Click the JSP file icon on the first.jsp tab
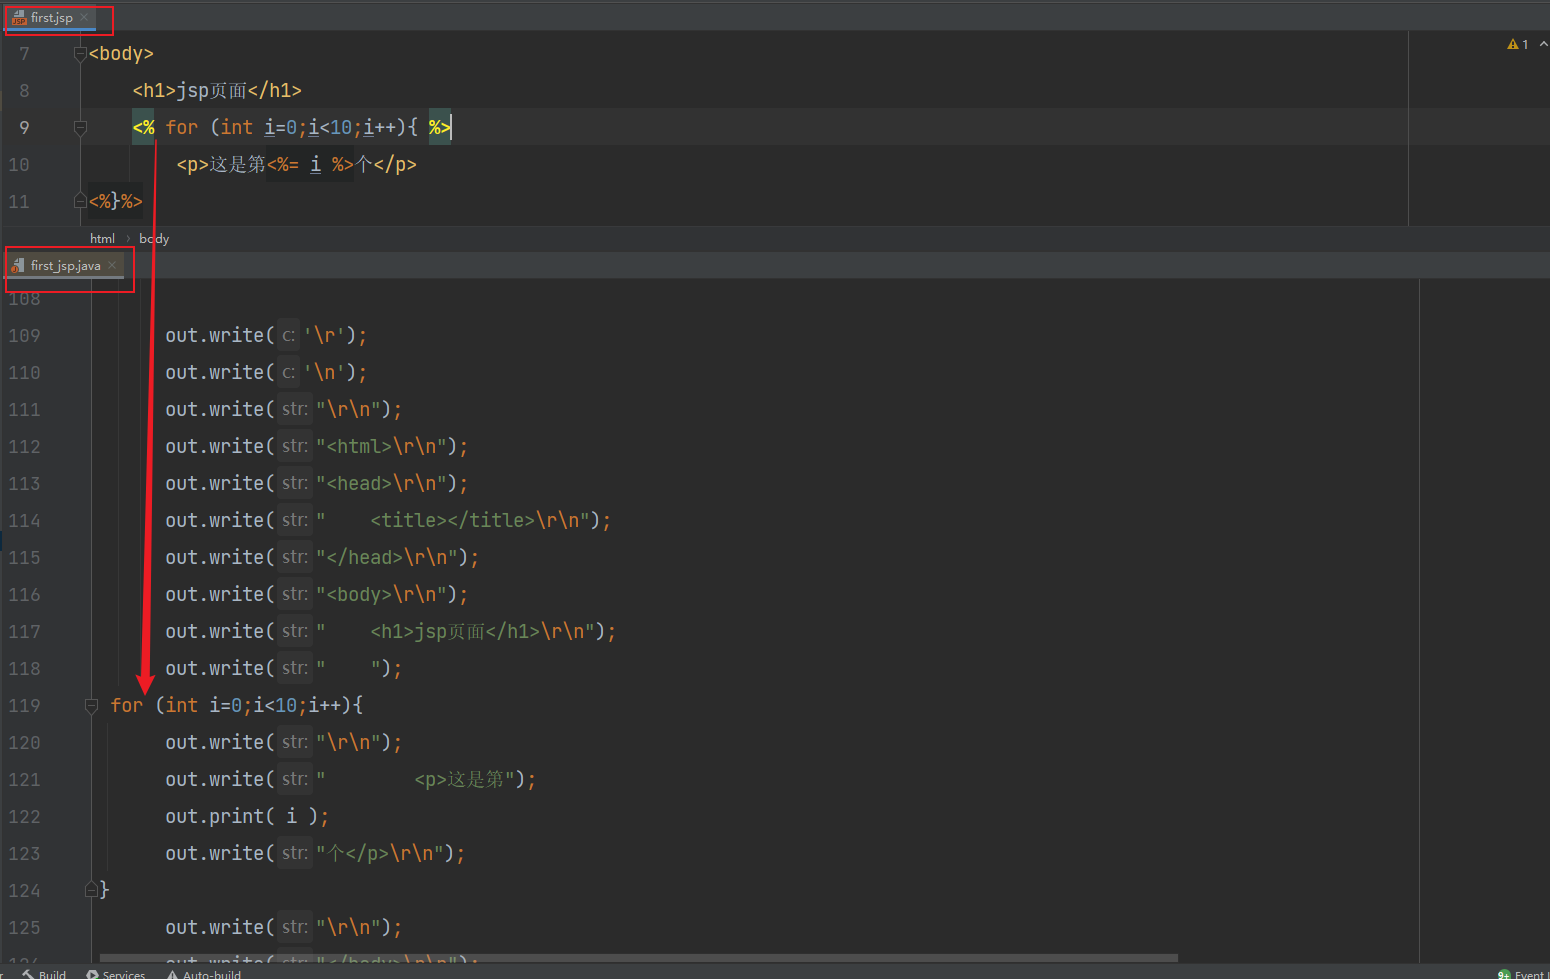 [x=18, y=17]
